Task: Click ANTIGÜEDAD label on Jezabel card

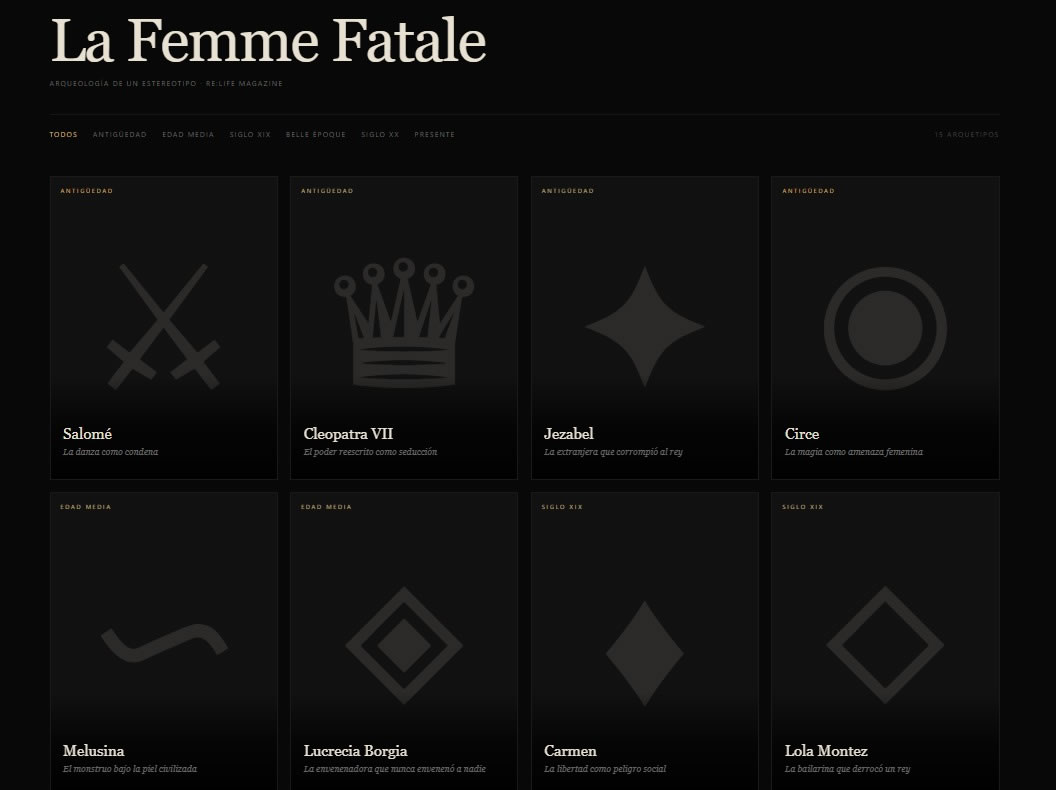Action: (x=568, y=191)
